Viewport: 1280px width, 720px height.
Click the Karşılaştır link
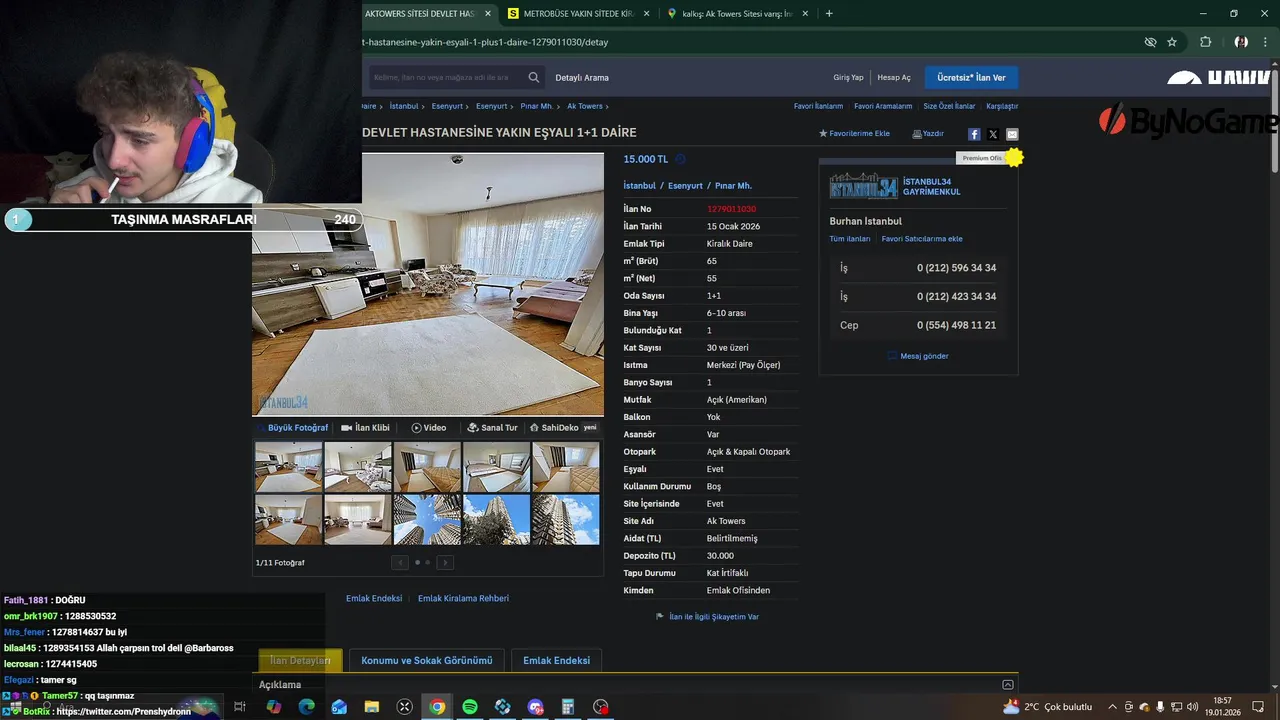click(x=1002, y=106)
